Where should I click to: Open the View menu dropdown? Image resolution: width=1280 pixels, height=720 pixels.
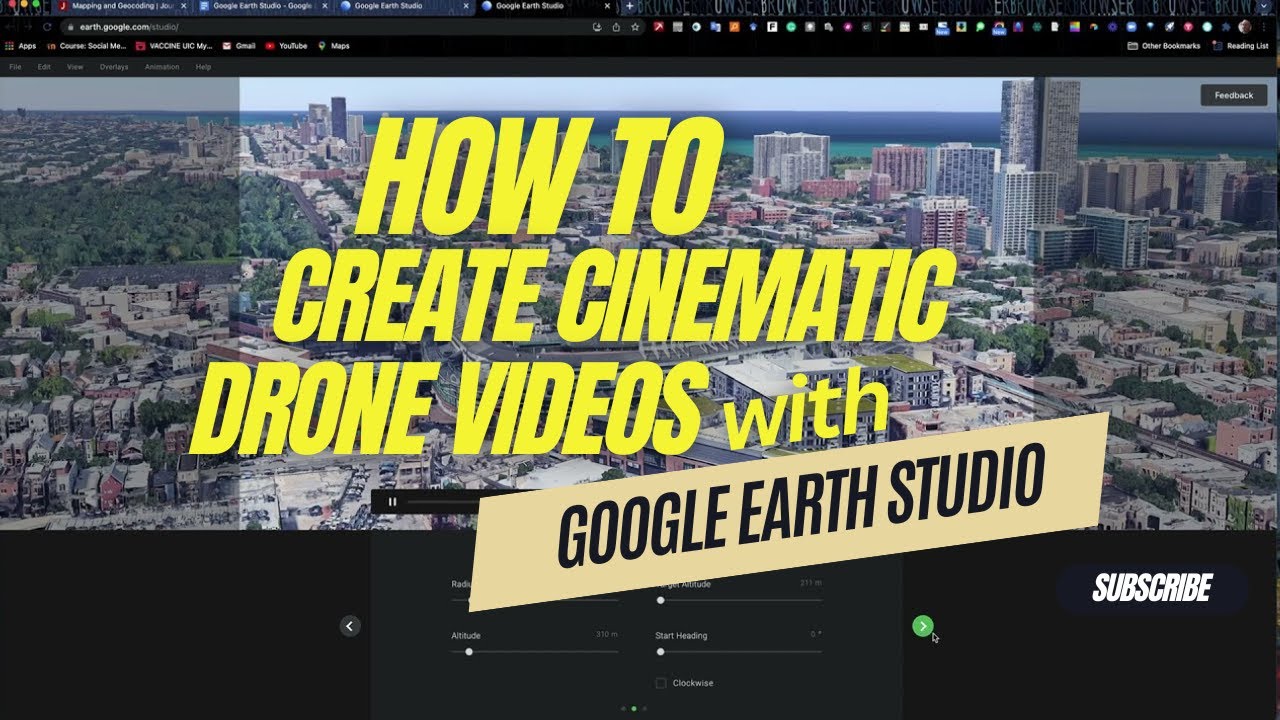click(x=75, y=67)
